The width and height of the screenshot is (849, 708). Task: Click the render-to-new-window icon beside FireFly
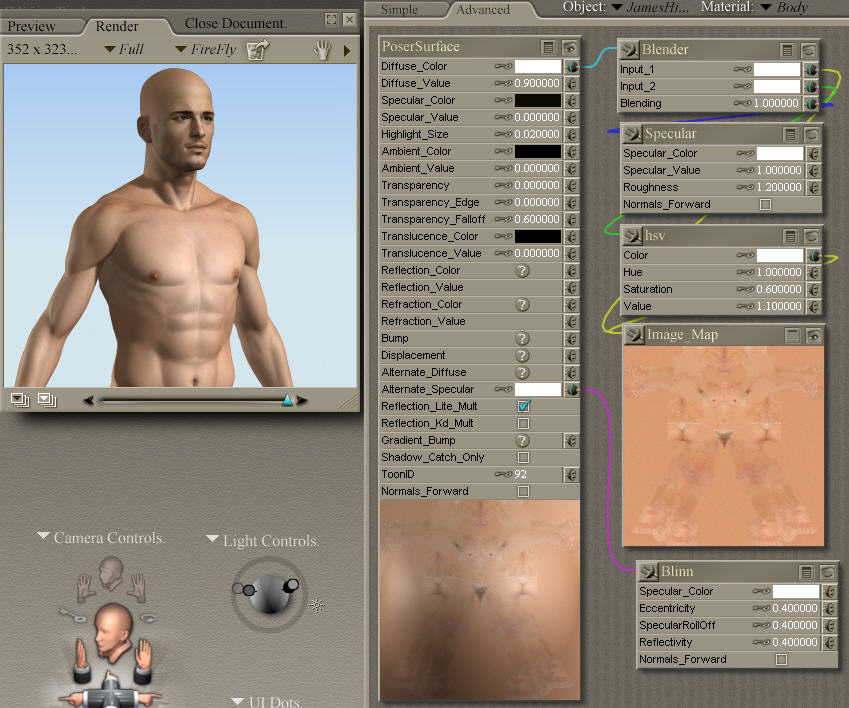pos(258,49)
